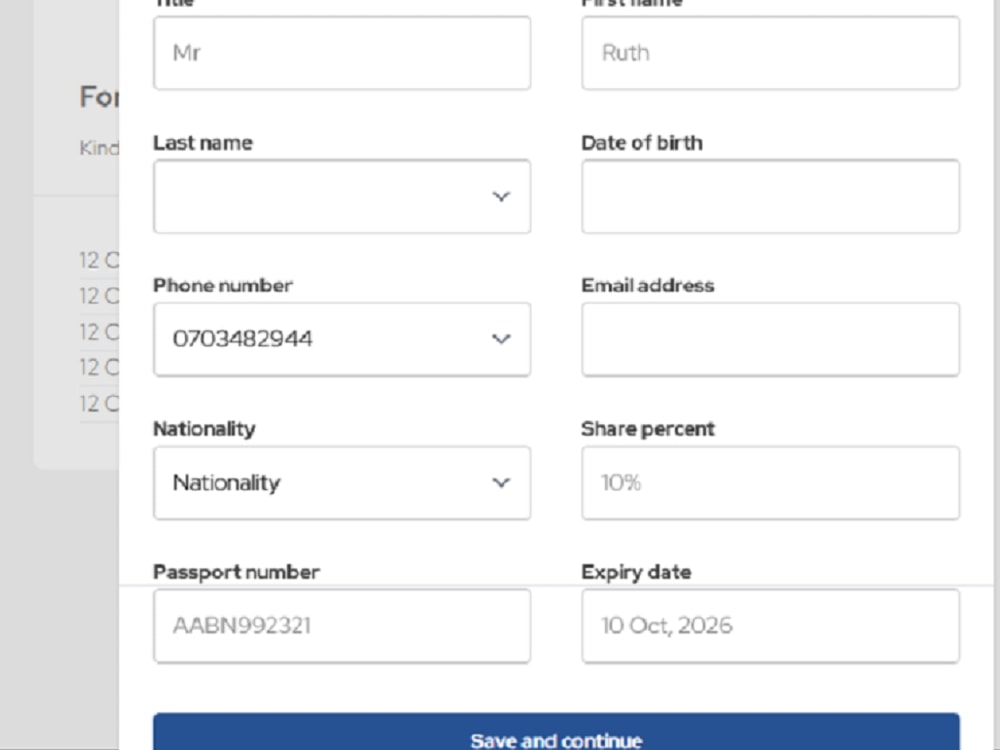
Task: Click the 0703482944 phone number text
Action: [243, 339]
